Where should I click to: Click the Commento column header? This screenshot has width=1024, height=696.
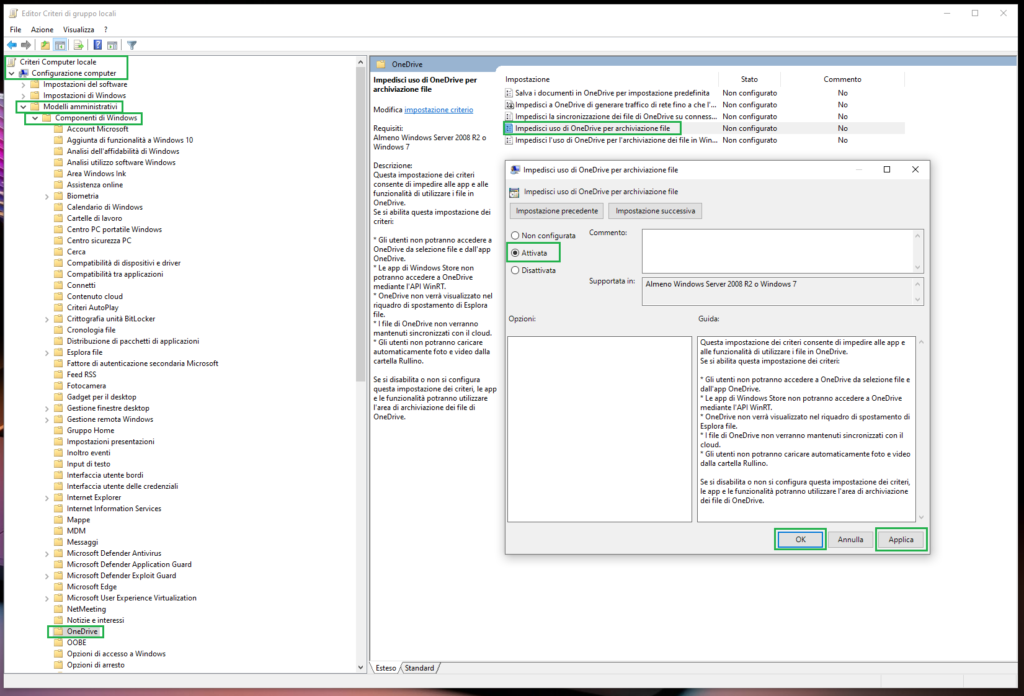[x=842, y=79]
